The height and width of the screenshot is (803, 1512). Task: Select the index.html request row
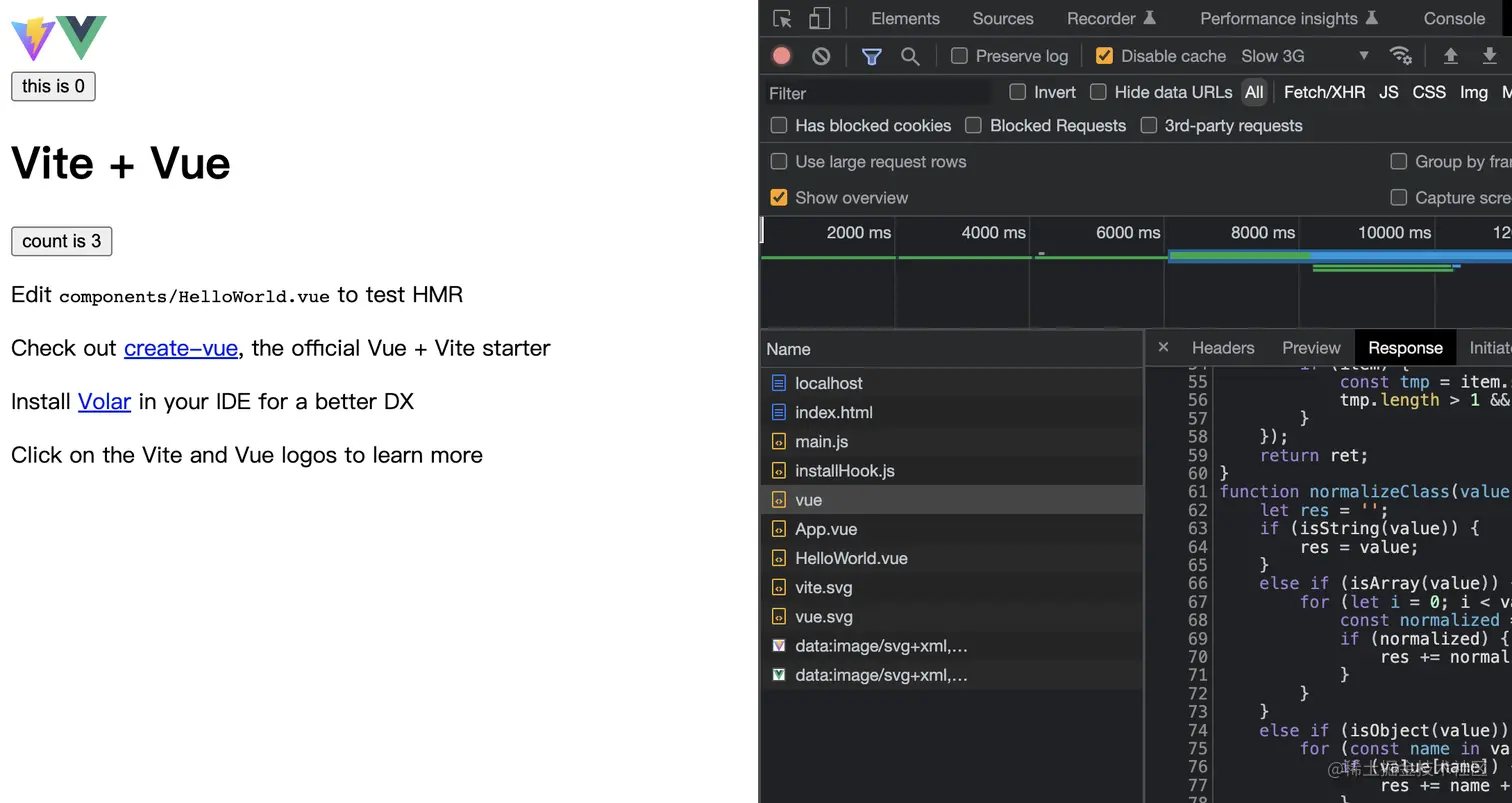pos(952,412)
